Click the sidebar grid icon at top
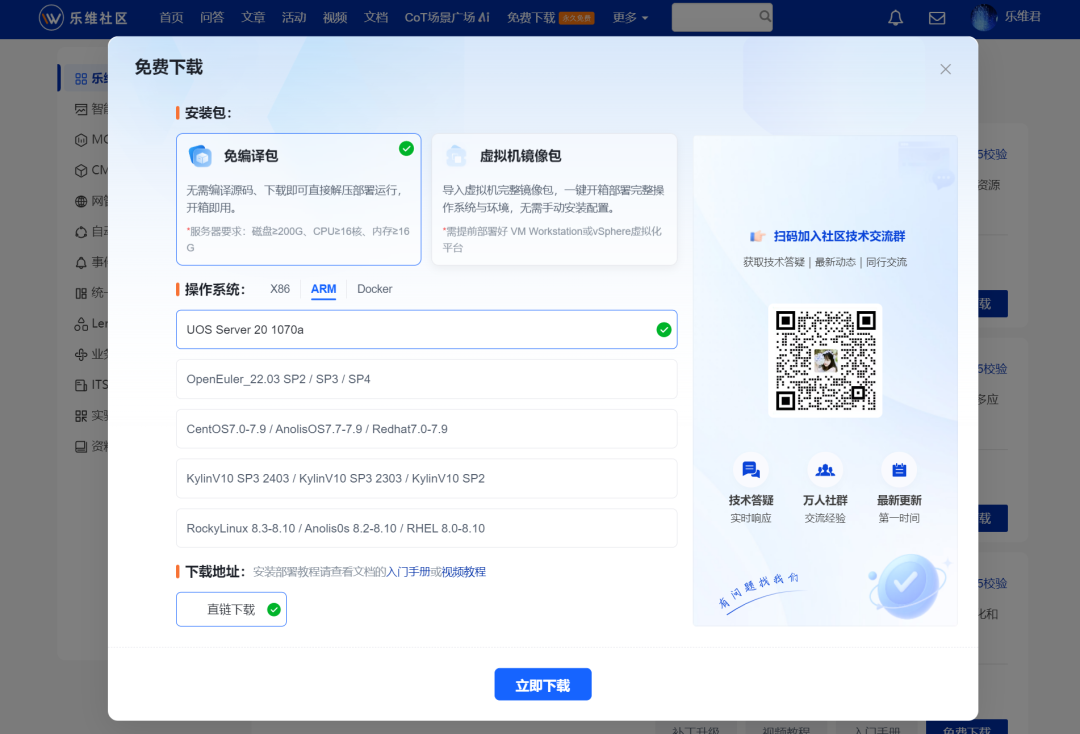Image resolution: width=1080 pixels, height=734 pixels. 81,79
